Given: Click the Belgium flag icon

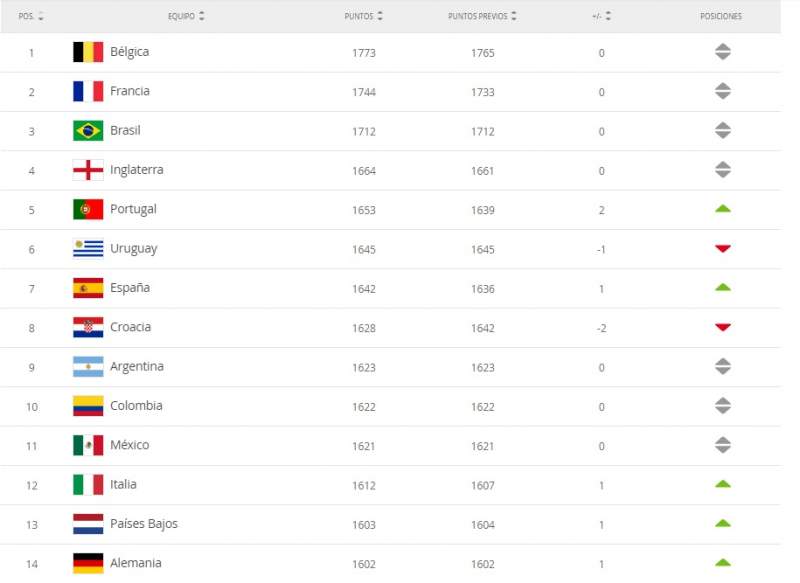Looking at the screenshot, I should click(88, 52).
